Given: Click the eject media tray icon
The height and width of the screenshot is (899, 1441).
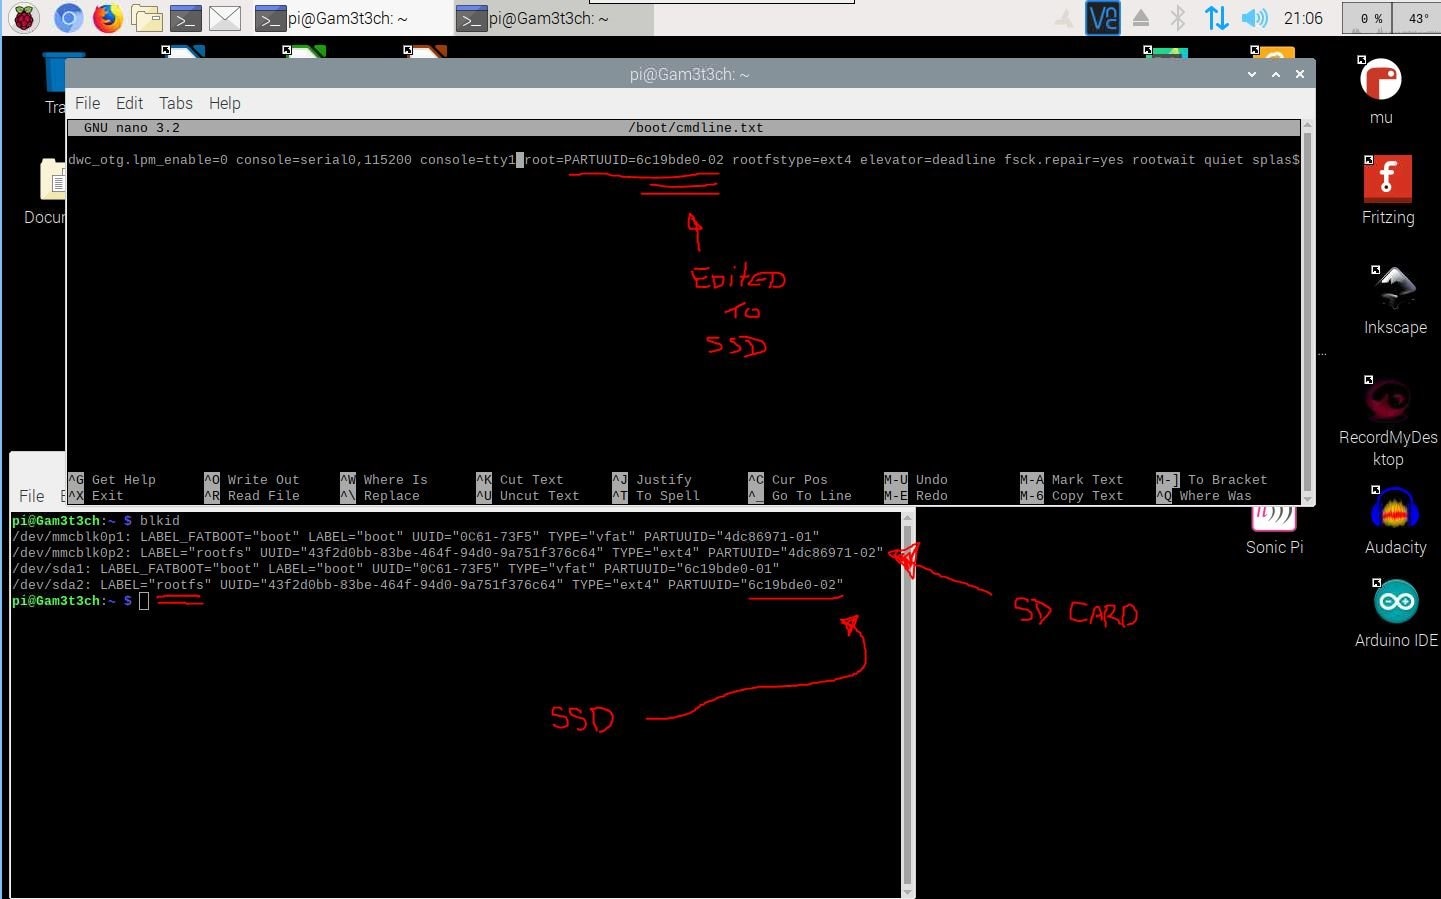Looking at the screenshot, I should coord(1141,18).
